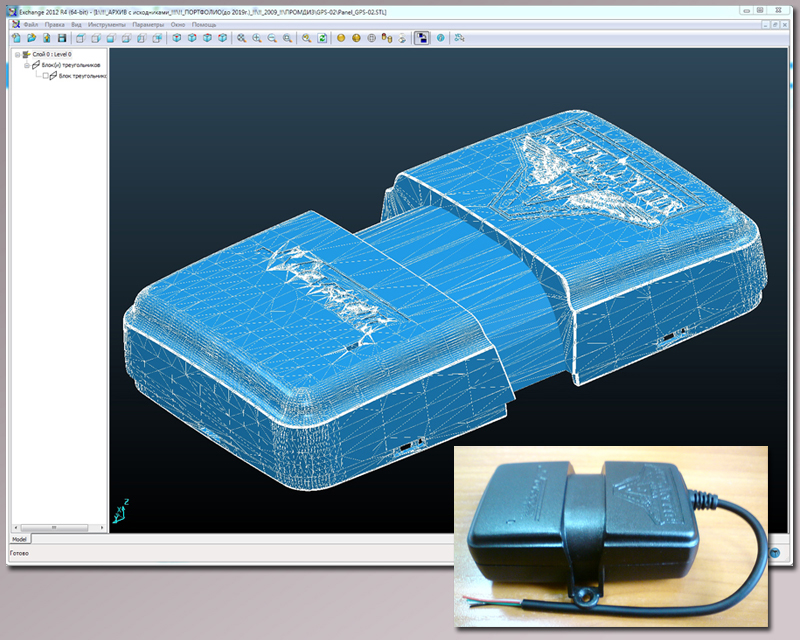
Task: Save the model with floppy disk icon
Action: tap(62, 38)
